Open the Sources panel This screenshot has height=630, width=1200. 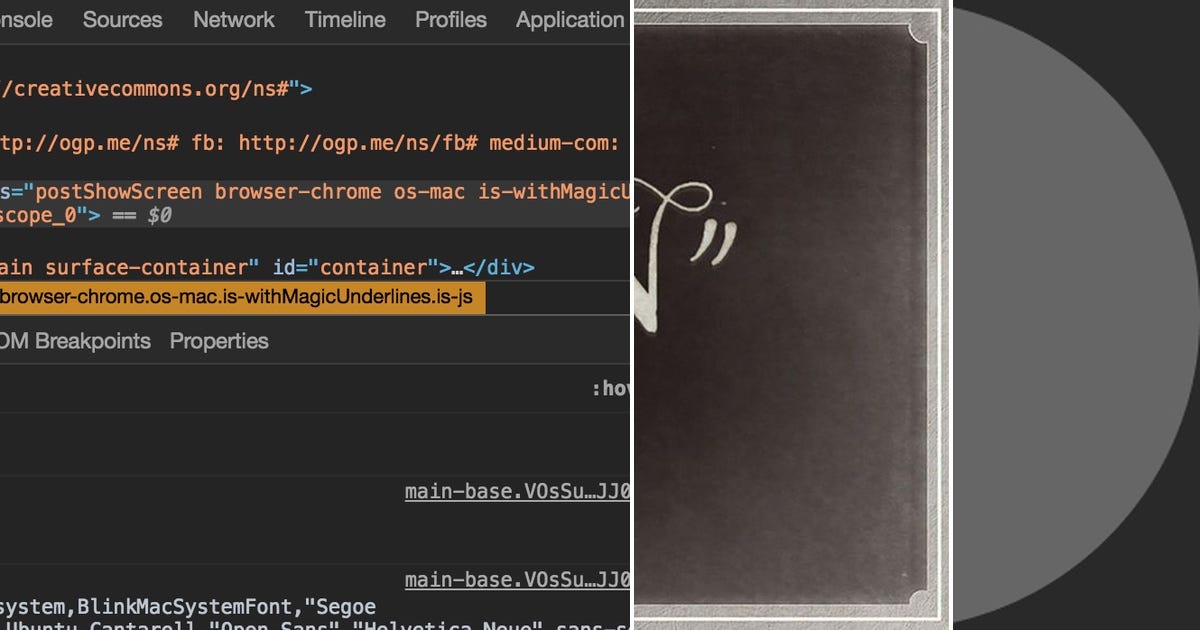(122, 19)
